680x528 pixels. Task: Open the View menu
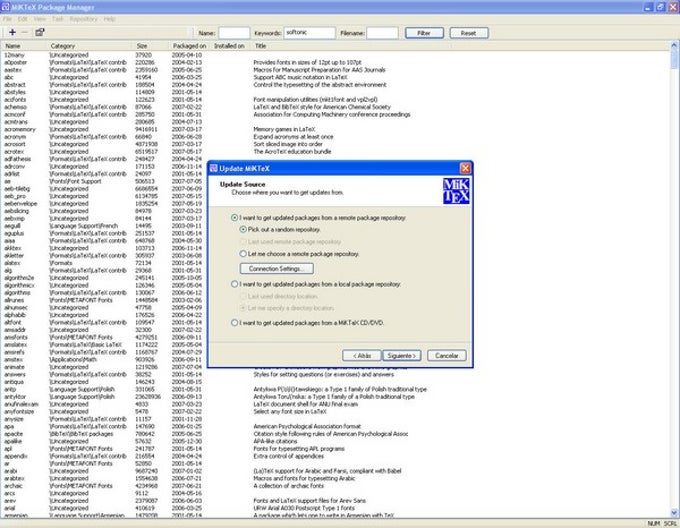tap(39, 19)
